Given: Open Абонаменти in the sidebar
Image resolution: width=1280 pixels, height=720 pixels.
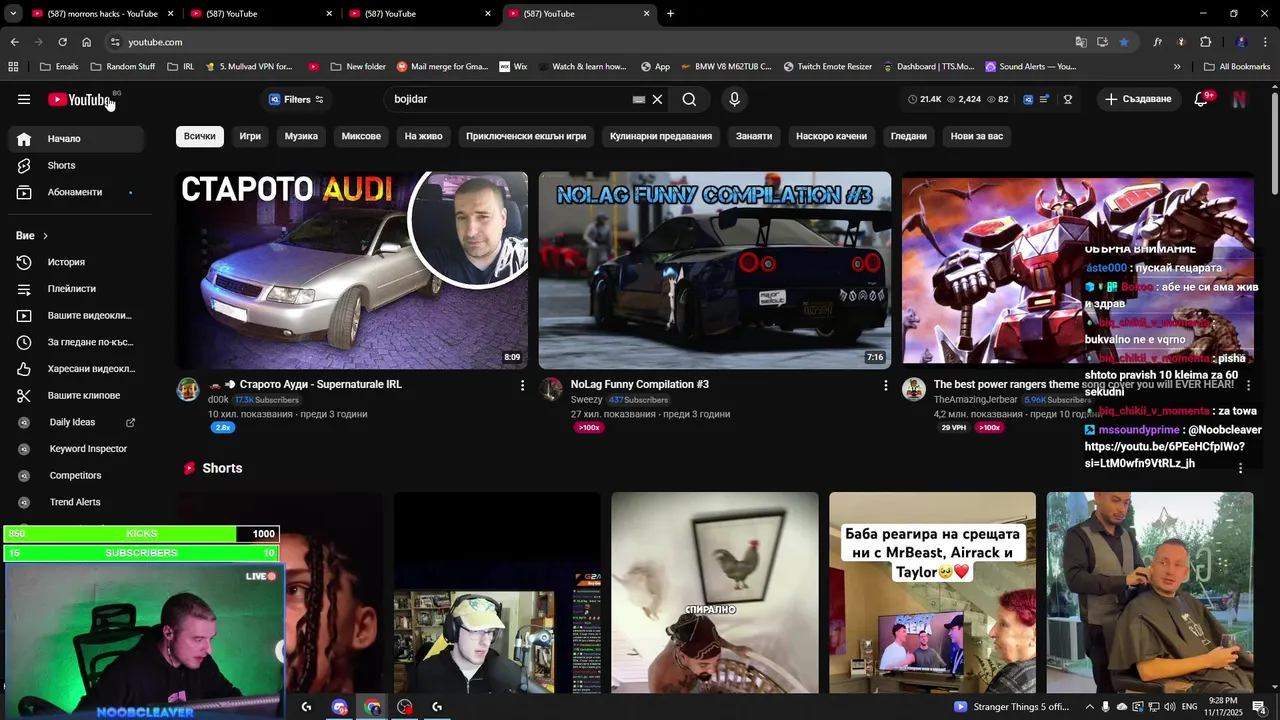Looking at the screenshot, I should pos(76,192).
